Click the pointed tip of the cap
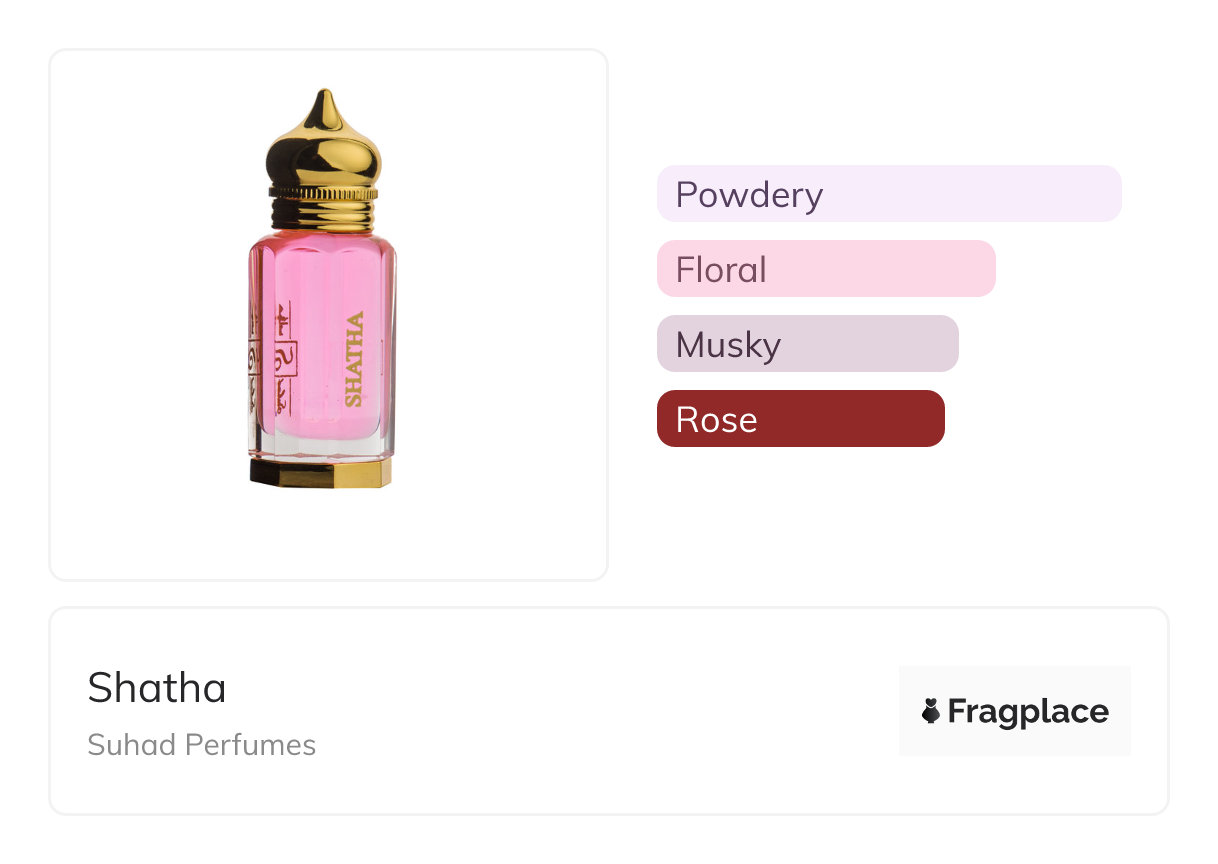The image size is (1218, 864). point(322,100)
